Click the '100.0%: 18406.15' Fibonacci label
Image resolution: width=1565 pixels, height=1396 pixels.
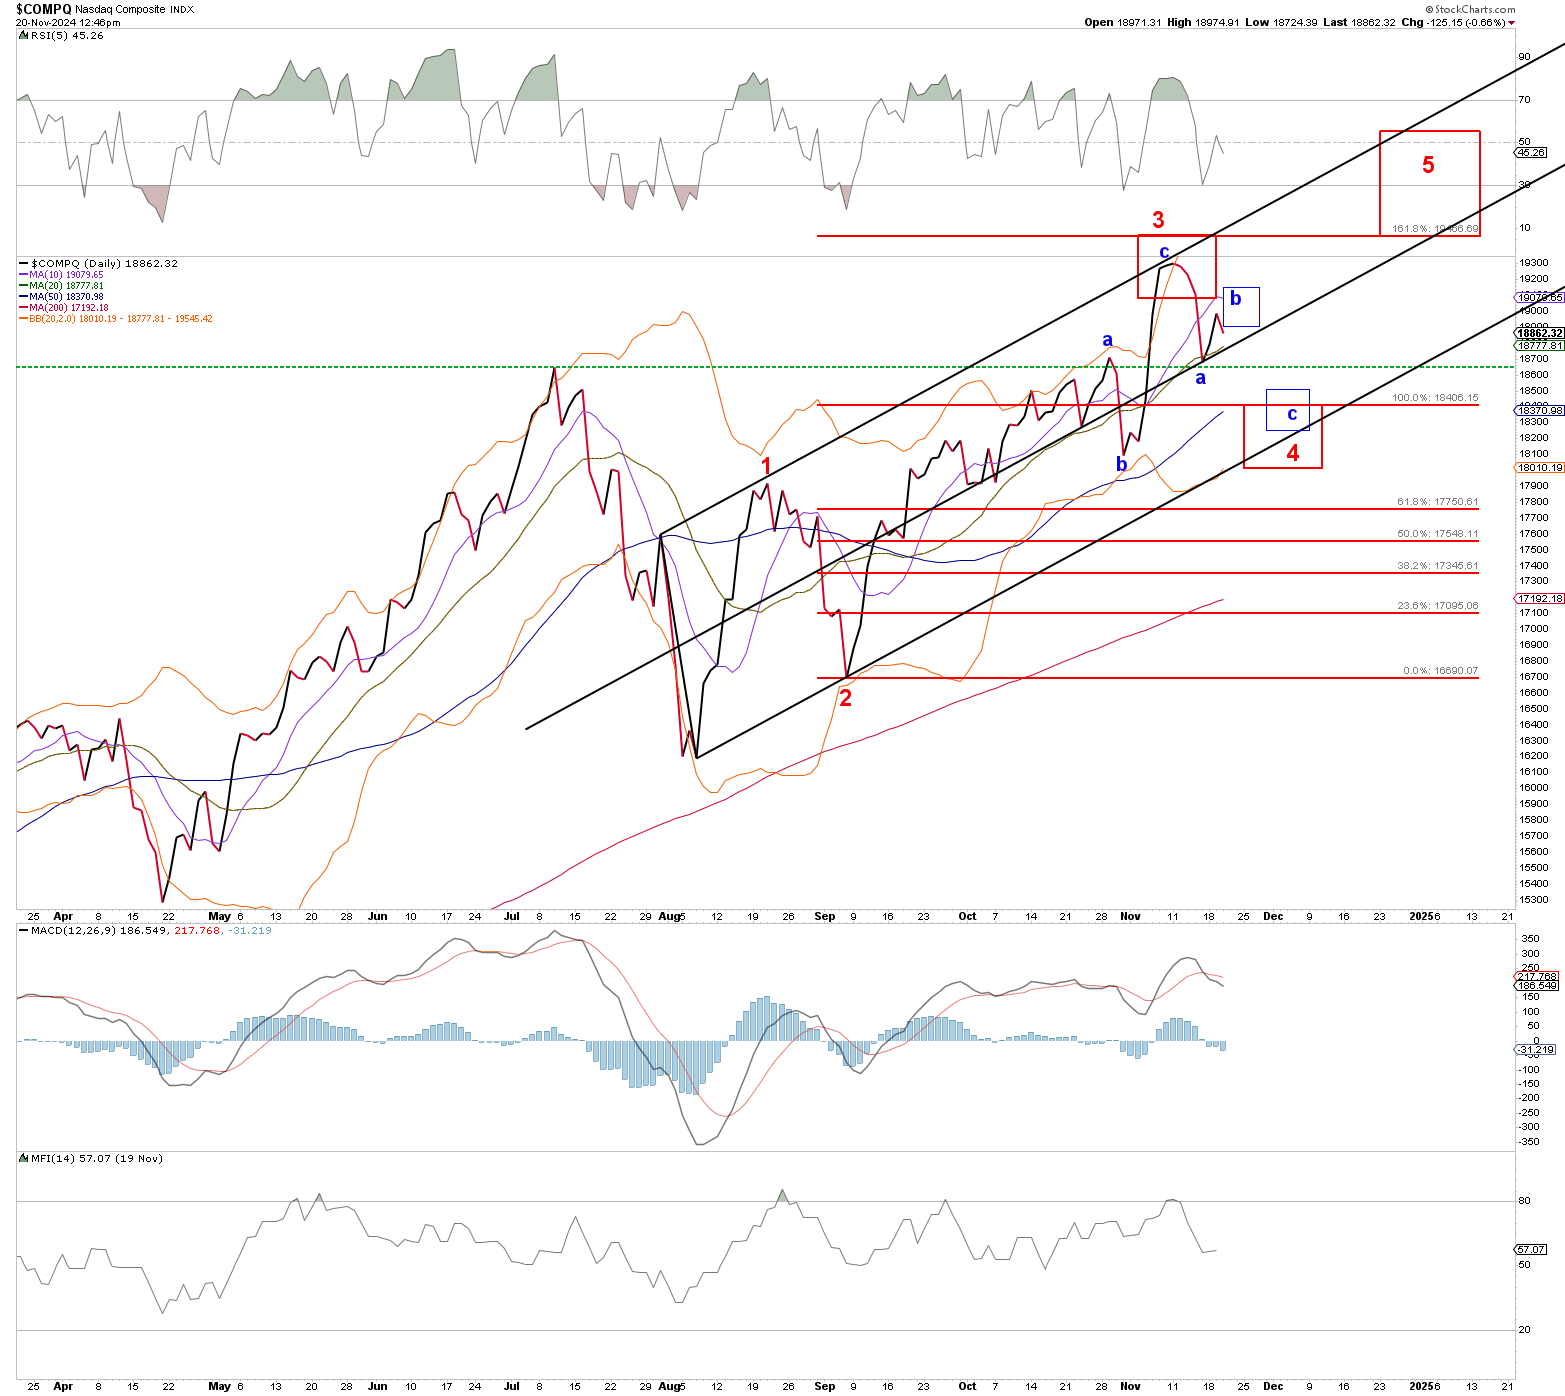1435,398
